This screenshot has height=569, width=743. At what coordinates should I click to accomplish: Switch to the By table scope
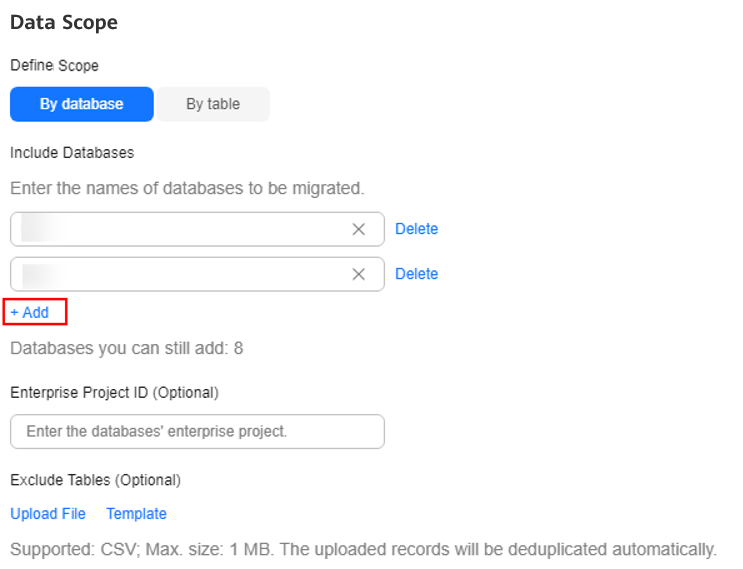click(x=213, y=104)
